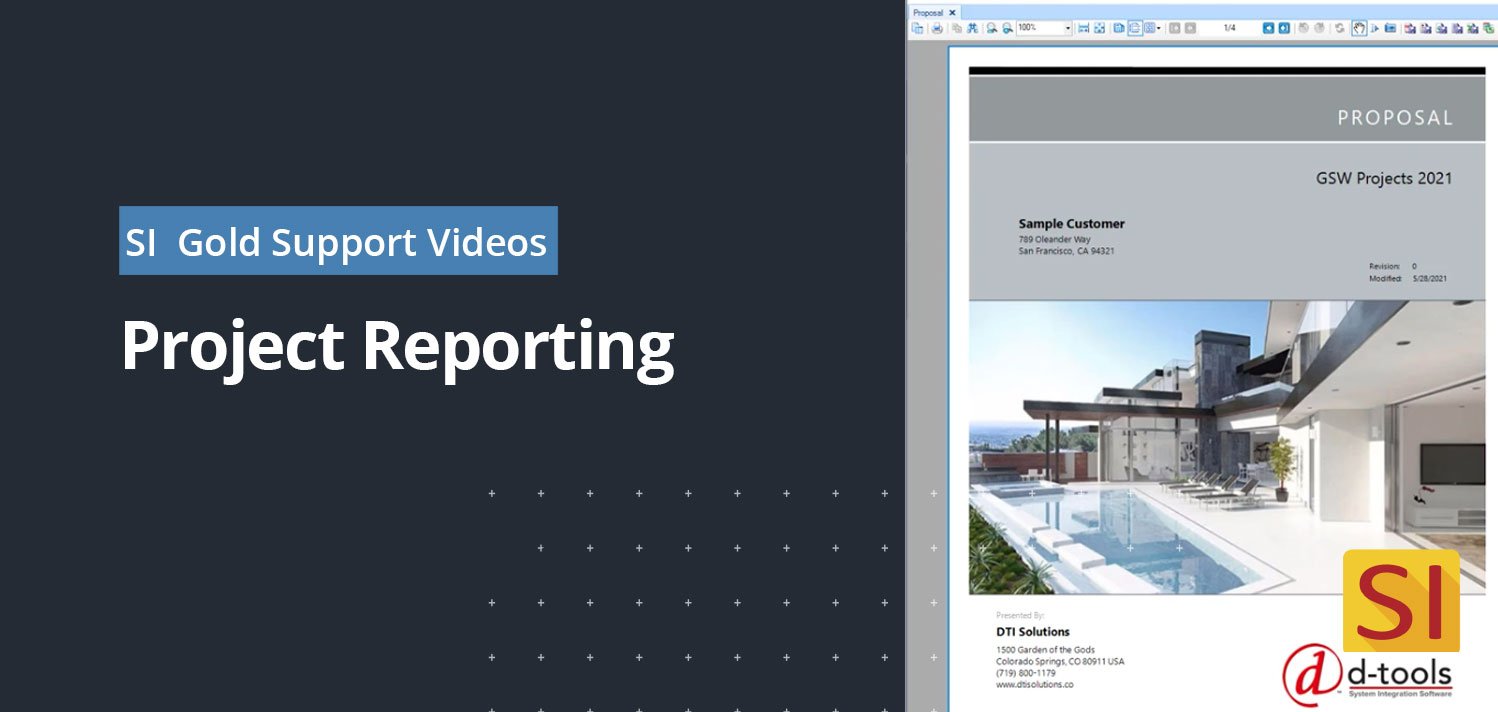
Task: Close the Proposal tab with its X
Action: pos(953,12)
